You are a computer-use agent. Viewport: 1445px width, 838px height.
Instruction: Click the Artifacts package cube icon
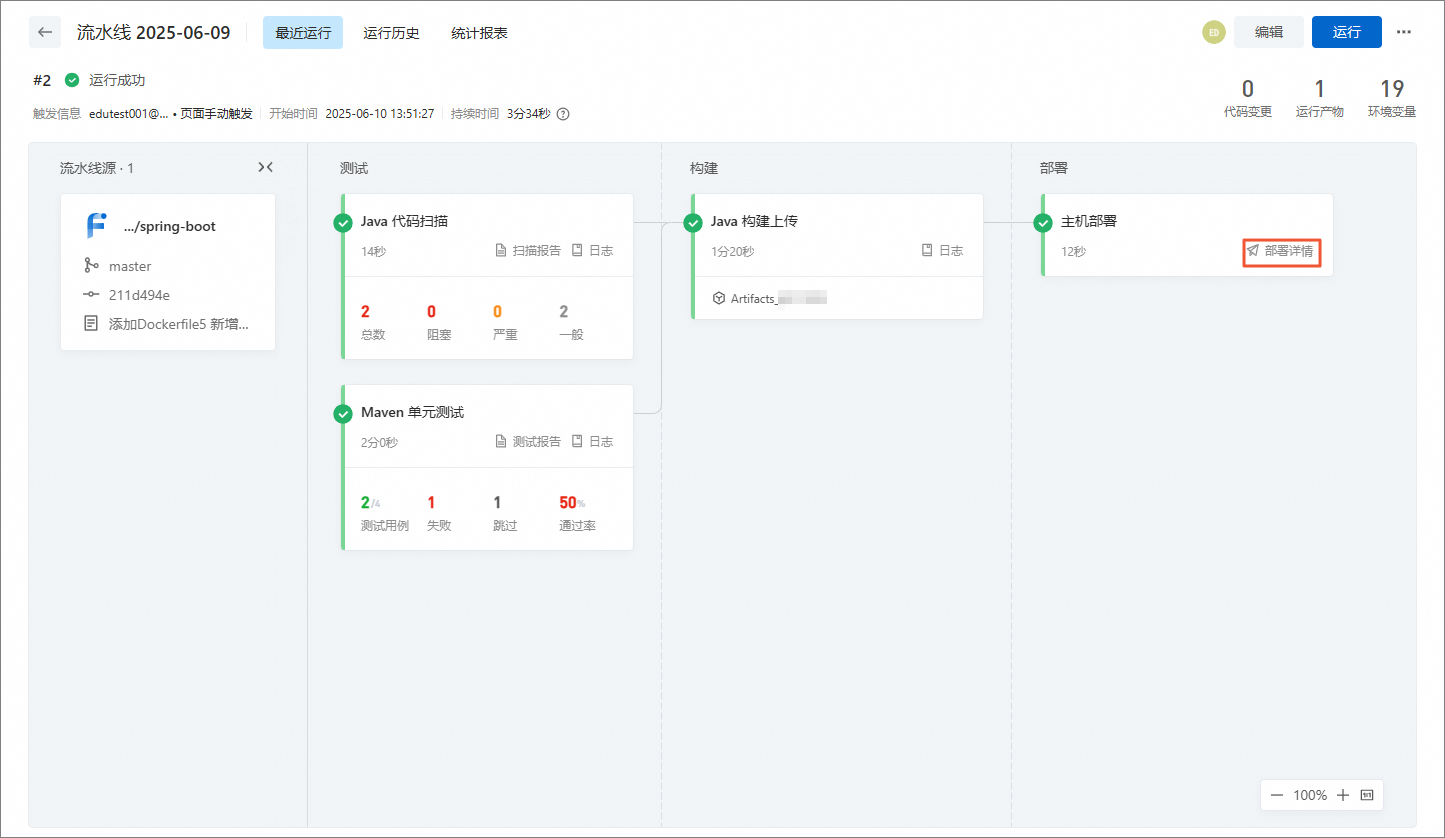[718, 298]
